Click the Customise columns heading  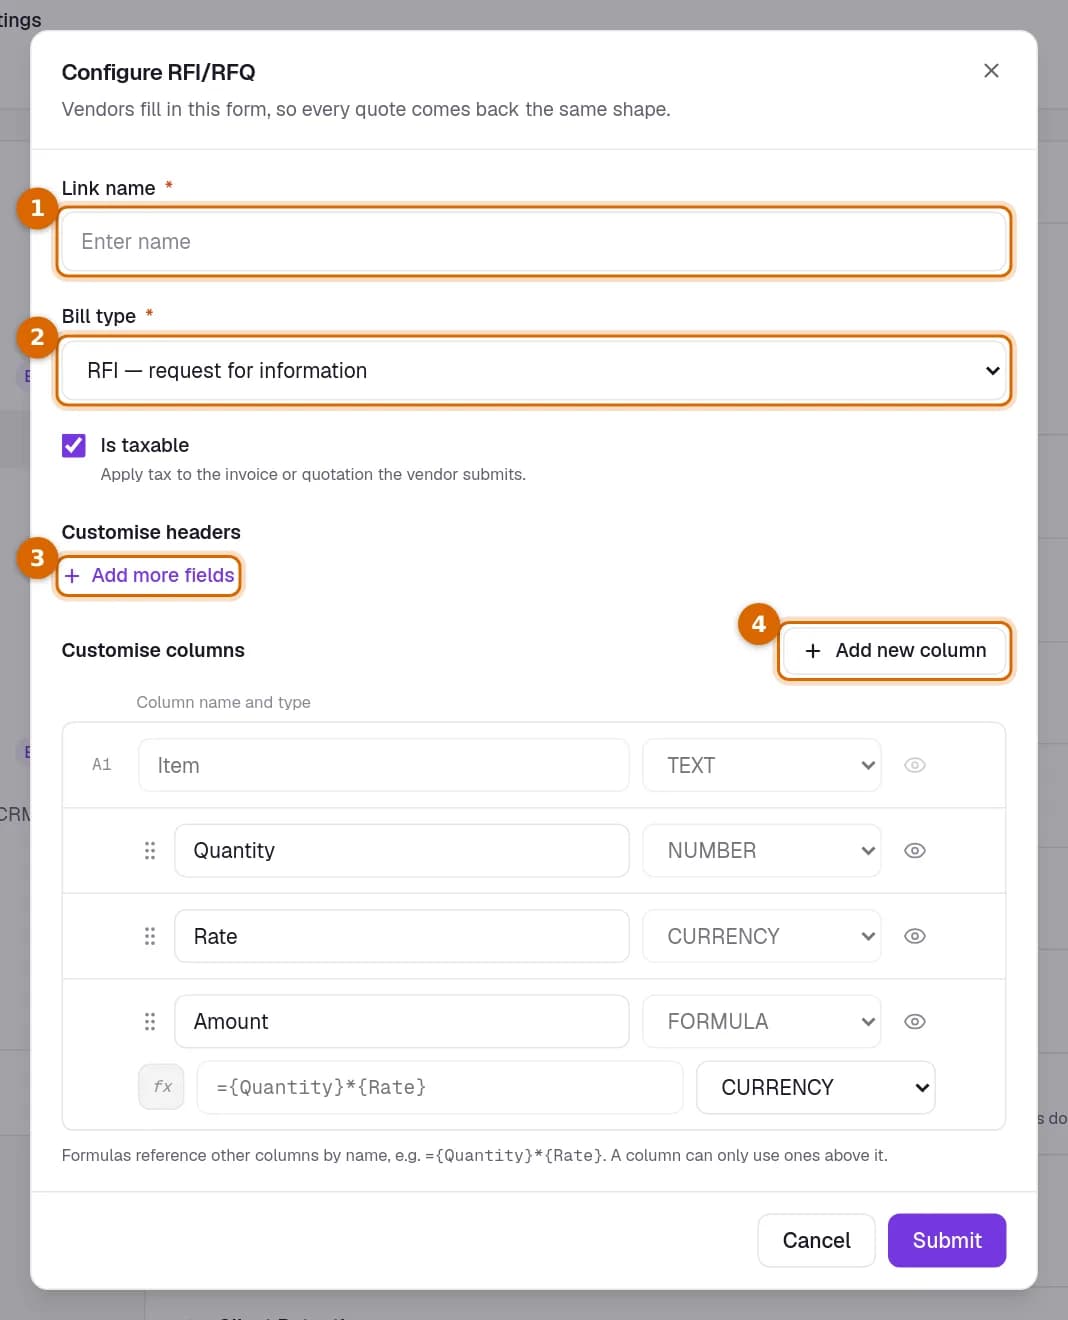pyautogui.click(x=153, y=650)
